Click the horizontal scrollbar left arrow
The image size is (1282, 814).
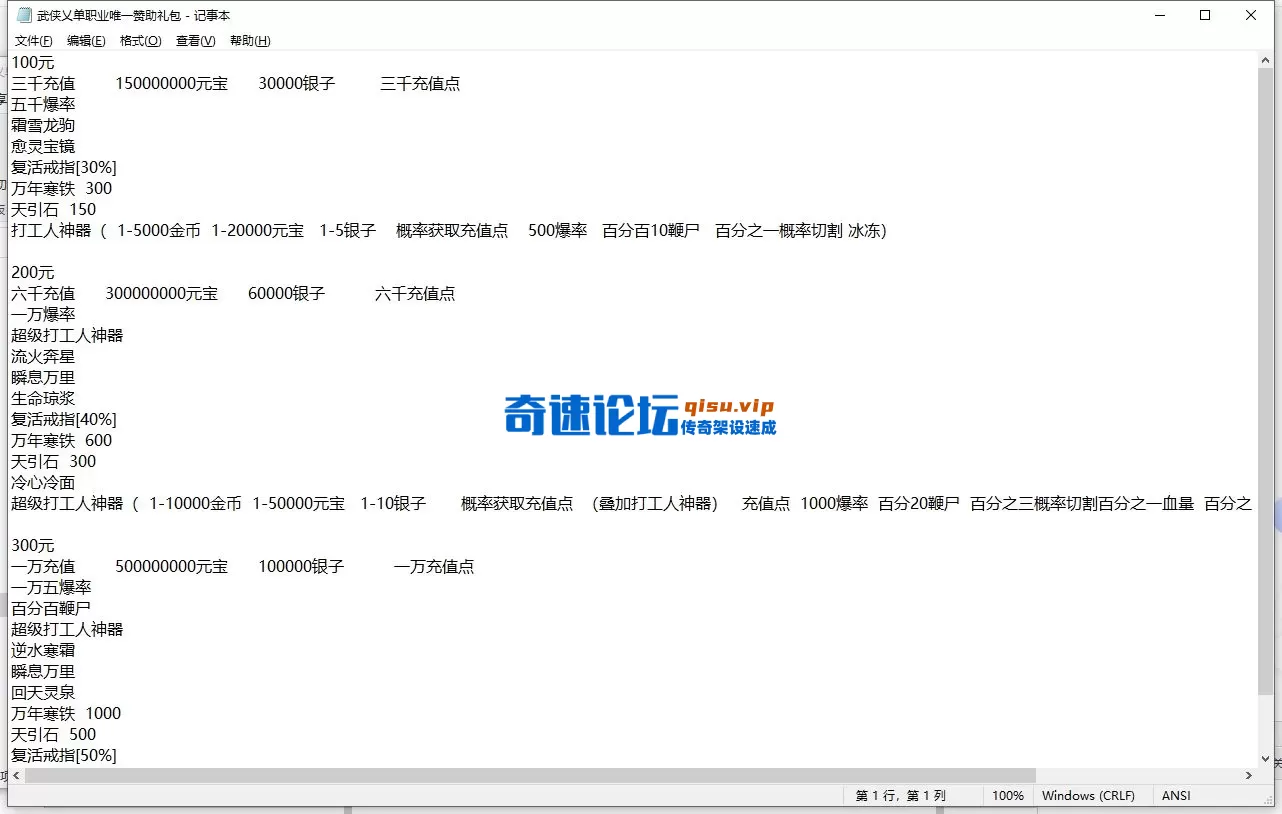click(x=15, y=775)
